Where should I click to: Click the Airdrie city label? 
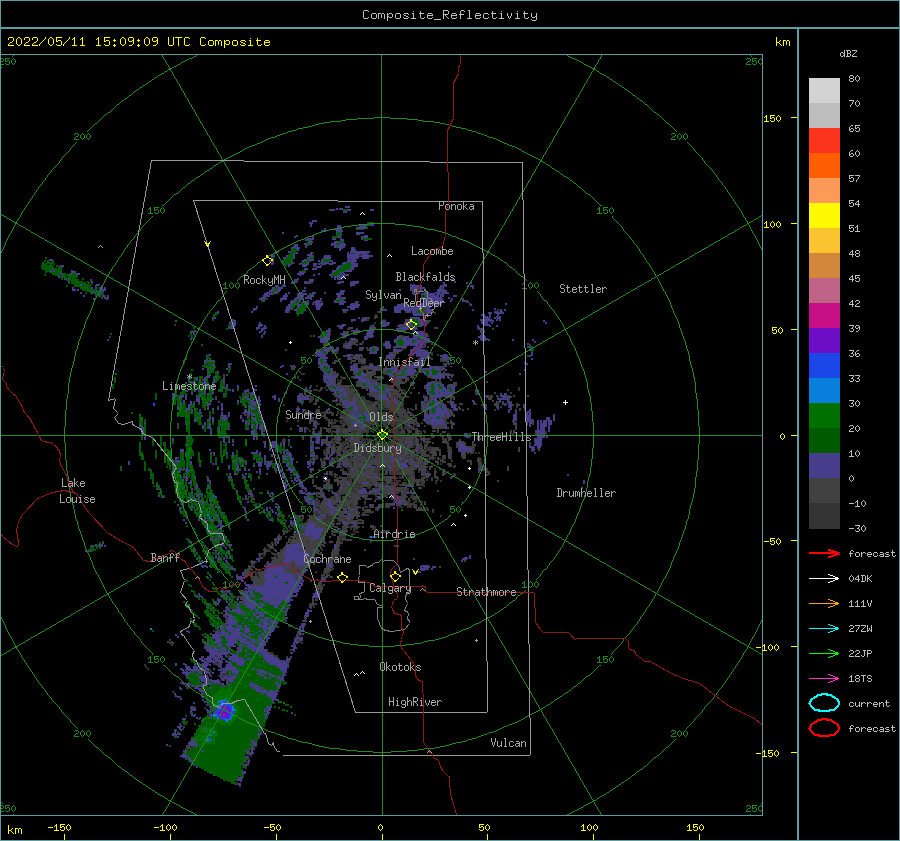tap(394, 534)
